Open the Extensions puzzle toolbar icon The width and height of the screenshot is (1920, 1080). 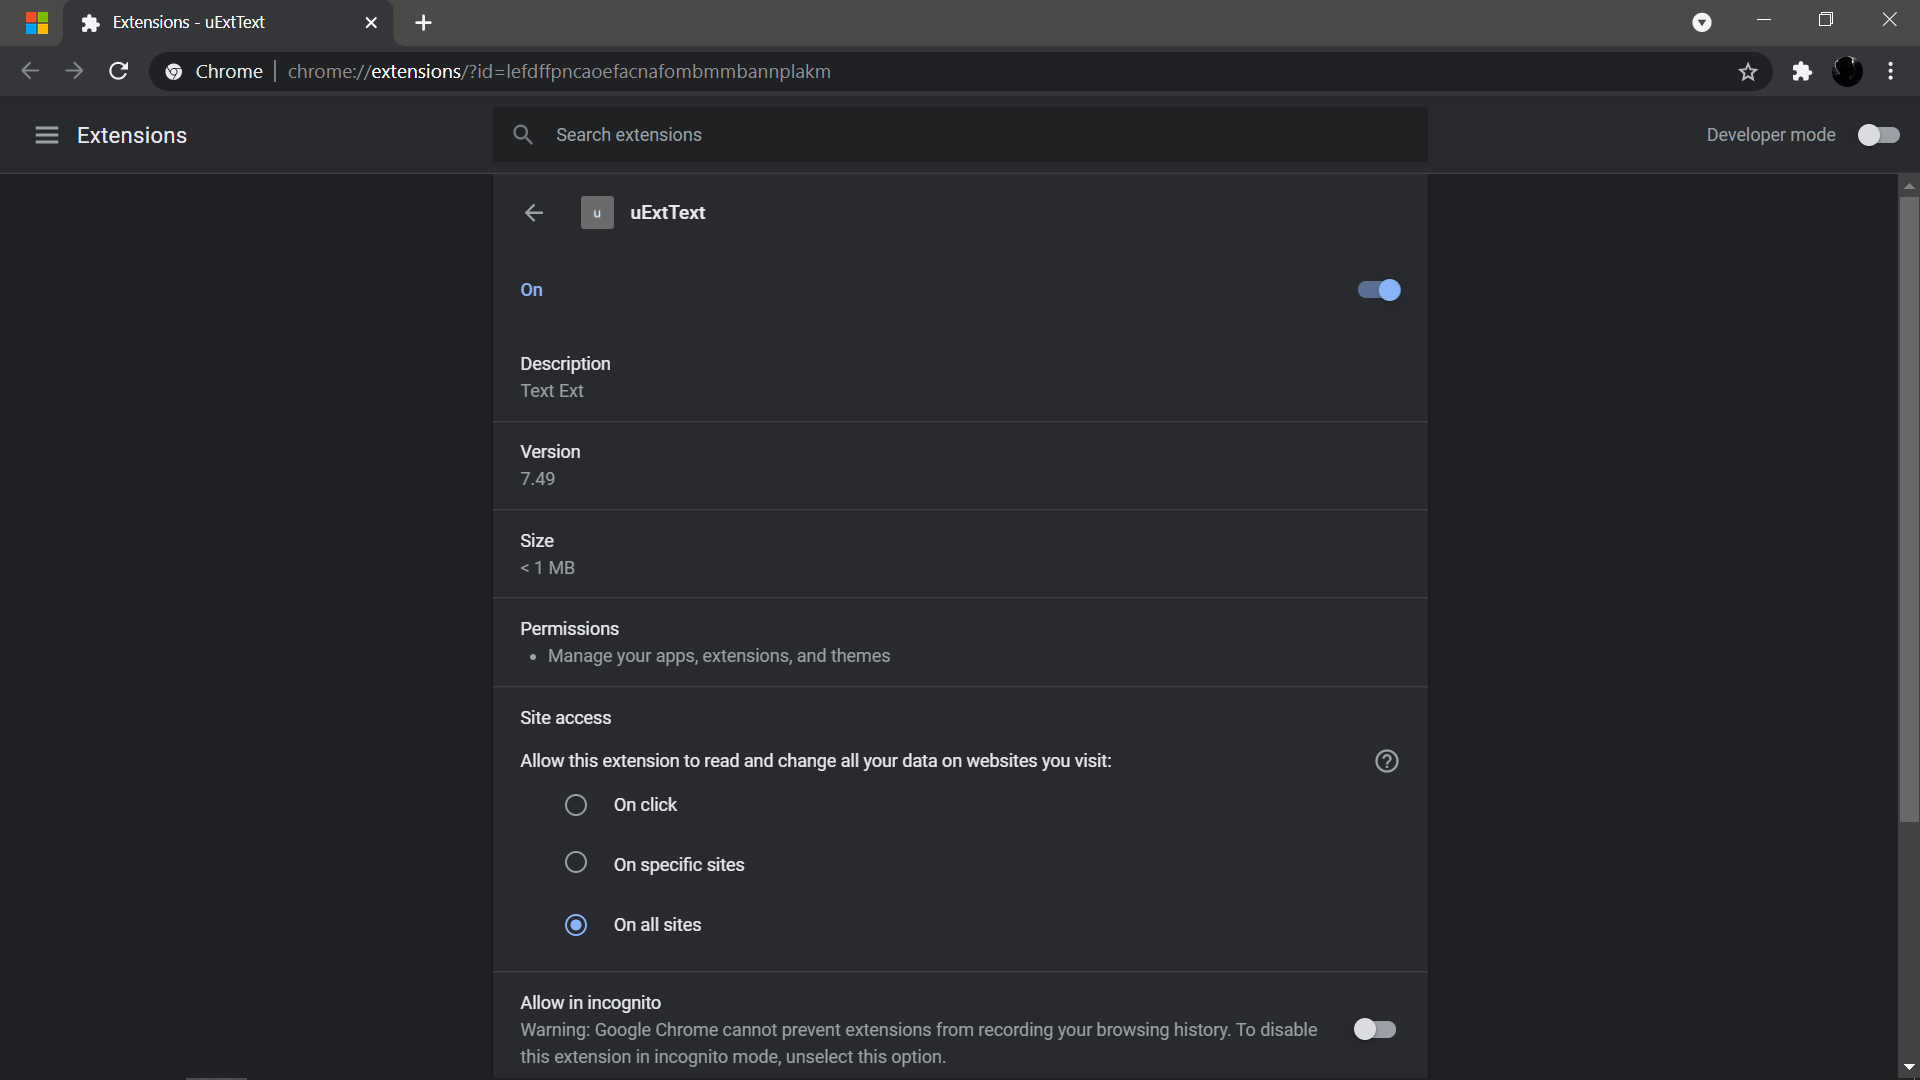[1802, 72]
